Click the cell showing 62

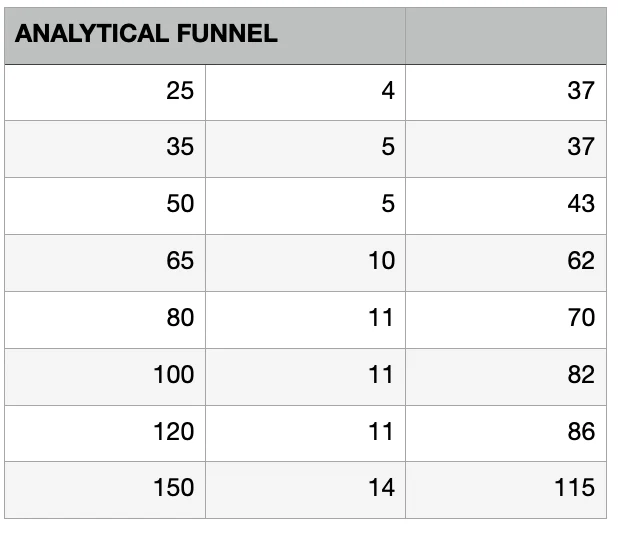506,263
